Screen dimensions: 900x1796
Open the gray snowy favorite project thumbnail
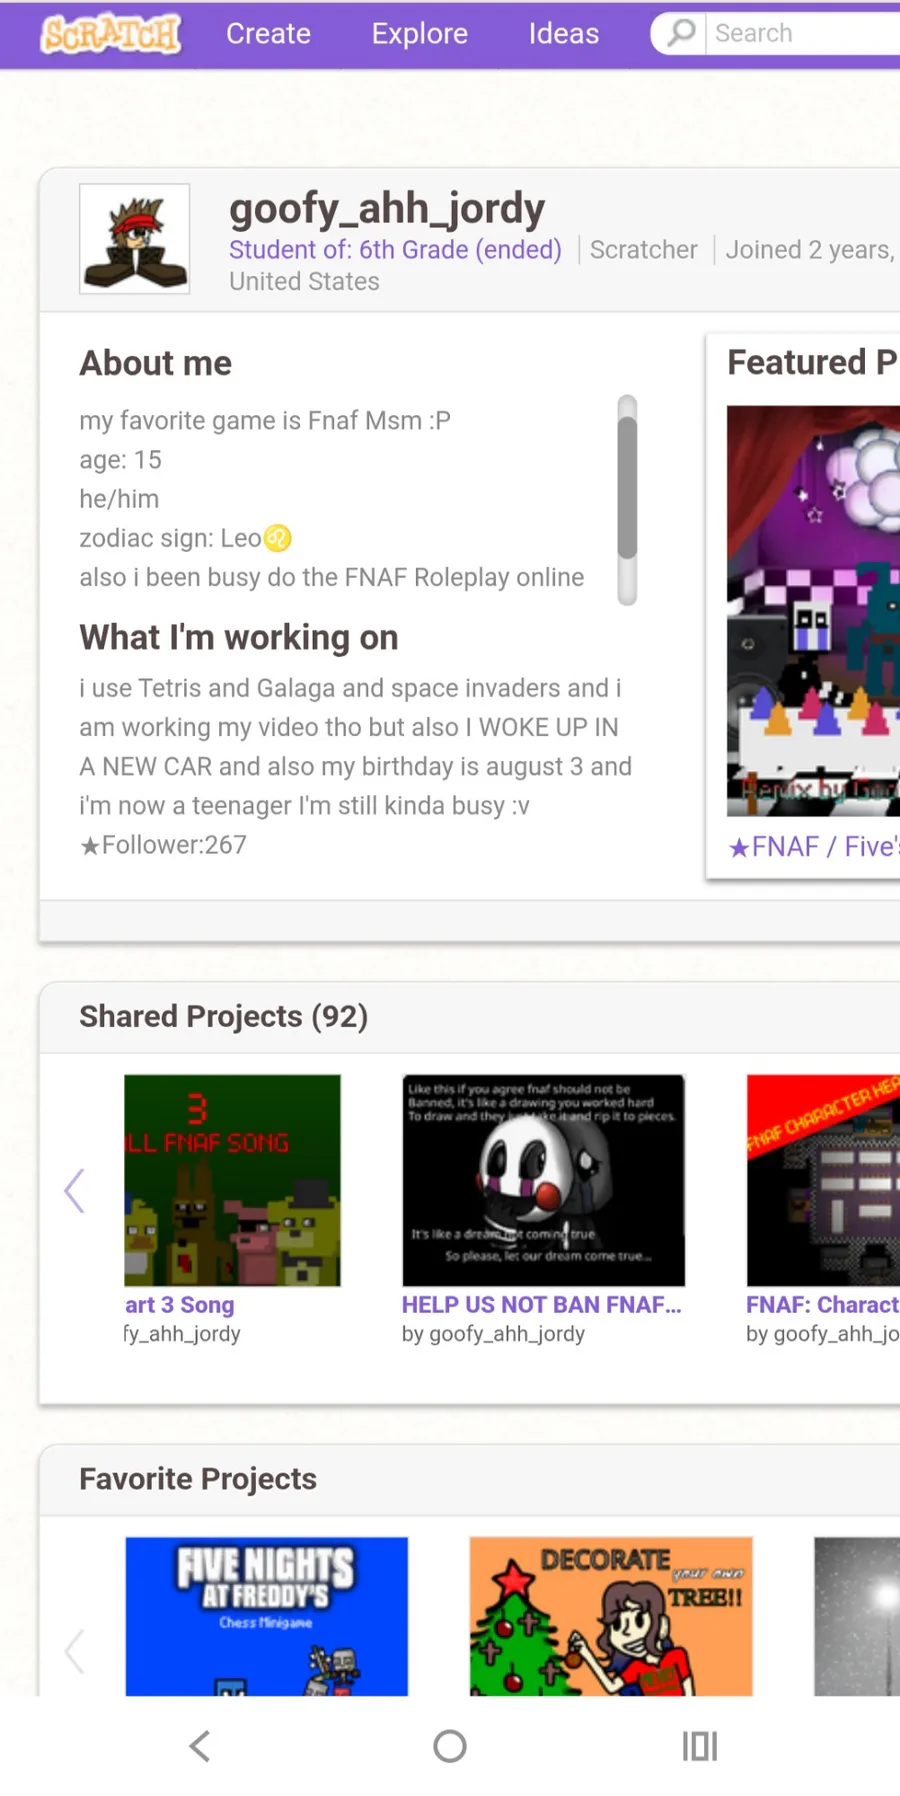pos(857,1616)
